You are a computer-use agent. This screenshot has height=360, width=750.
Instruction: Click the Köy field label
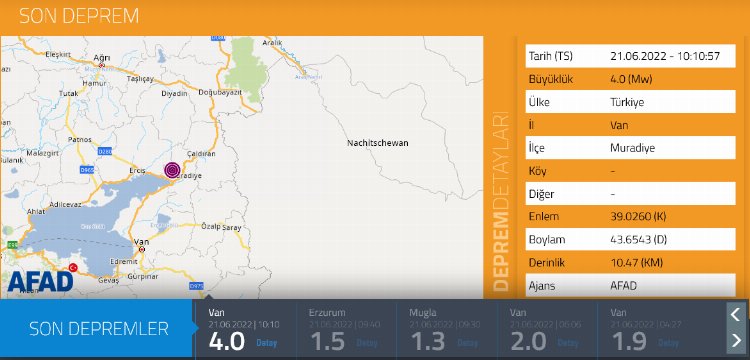(538, 171)
